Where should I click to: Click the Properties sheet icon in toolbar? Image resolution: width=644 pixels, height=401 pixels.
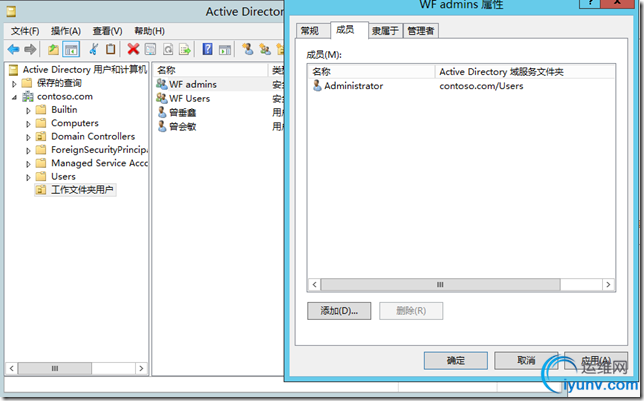tap(150, 50)
